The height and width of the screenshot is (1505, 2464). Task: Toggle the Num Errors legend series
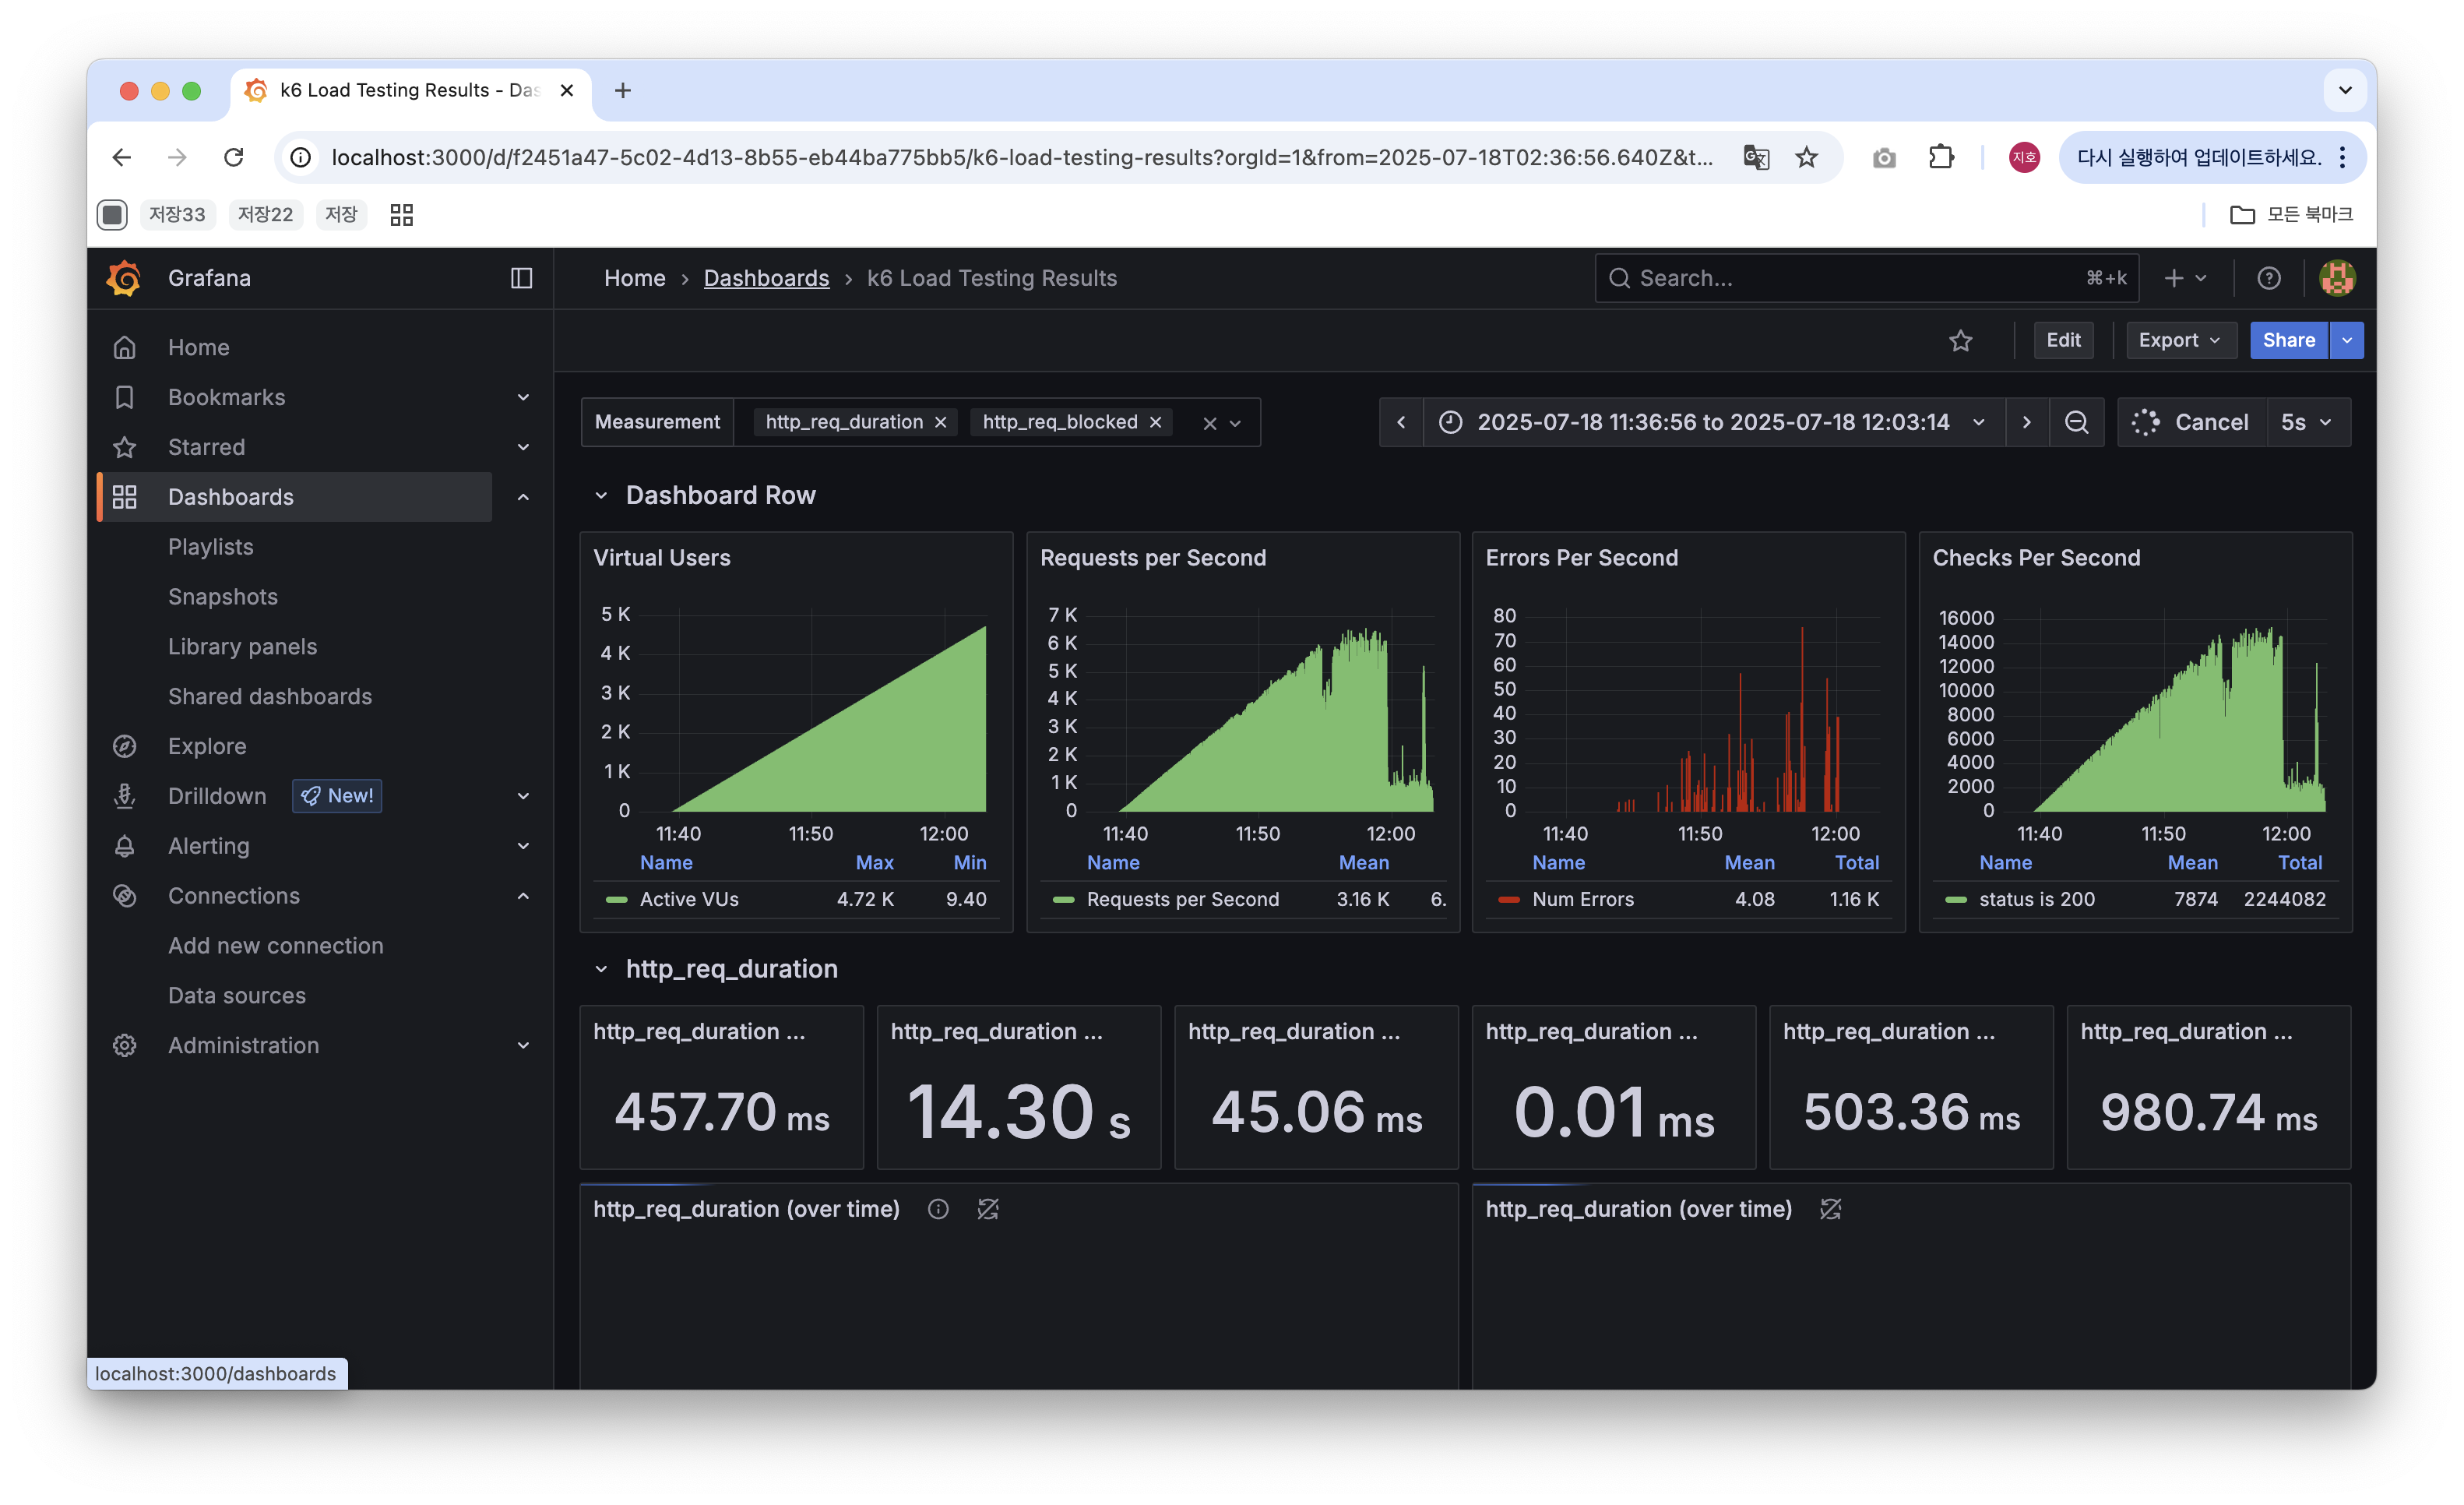click(1582, 899)
